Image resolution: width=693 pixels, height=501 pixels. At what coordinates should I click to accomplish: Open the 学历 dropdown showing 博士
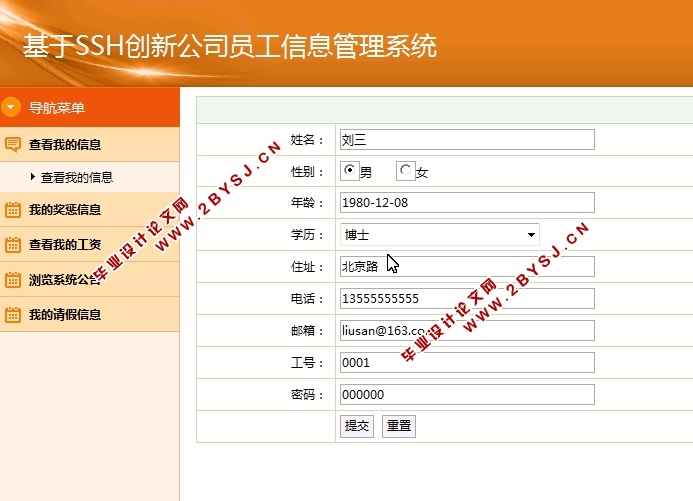tap(439, 235)
